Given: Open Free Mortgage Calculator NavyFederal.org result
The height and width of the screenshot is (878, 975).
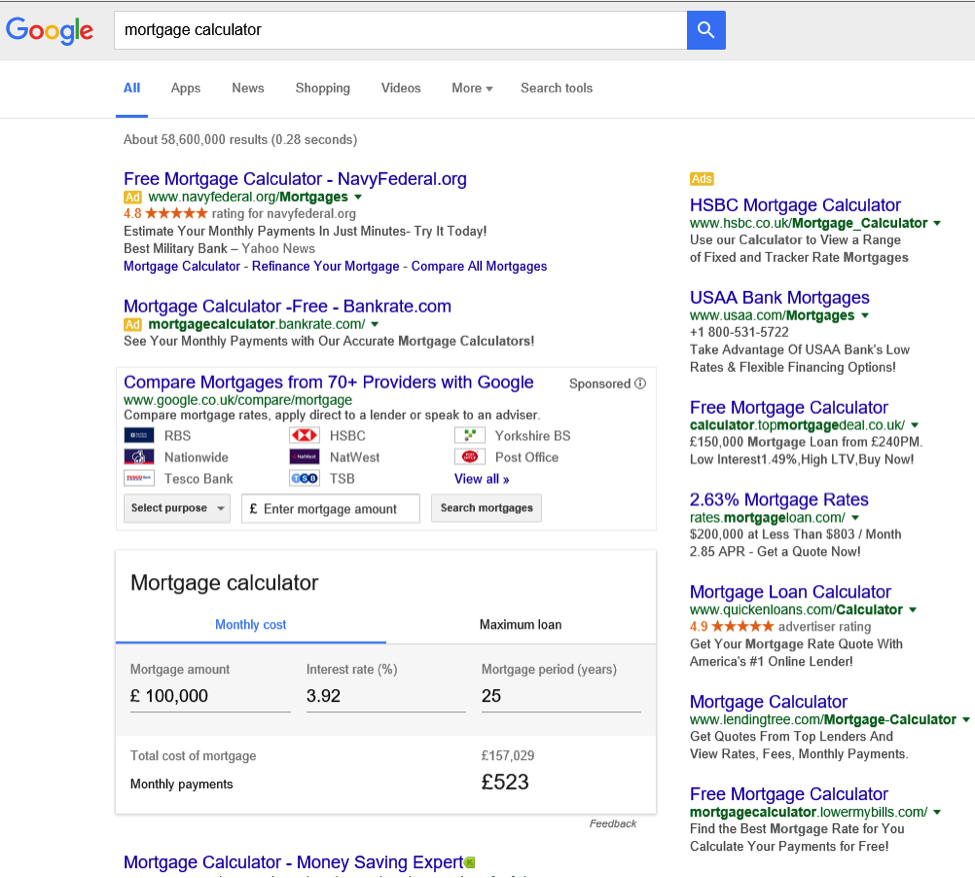Looking at the screenshot, I should tap(295, 179).
